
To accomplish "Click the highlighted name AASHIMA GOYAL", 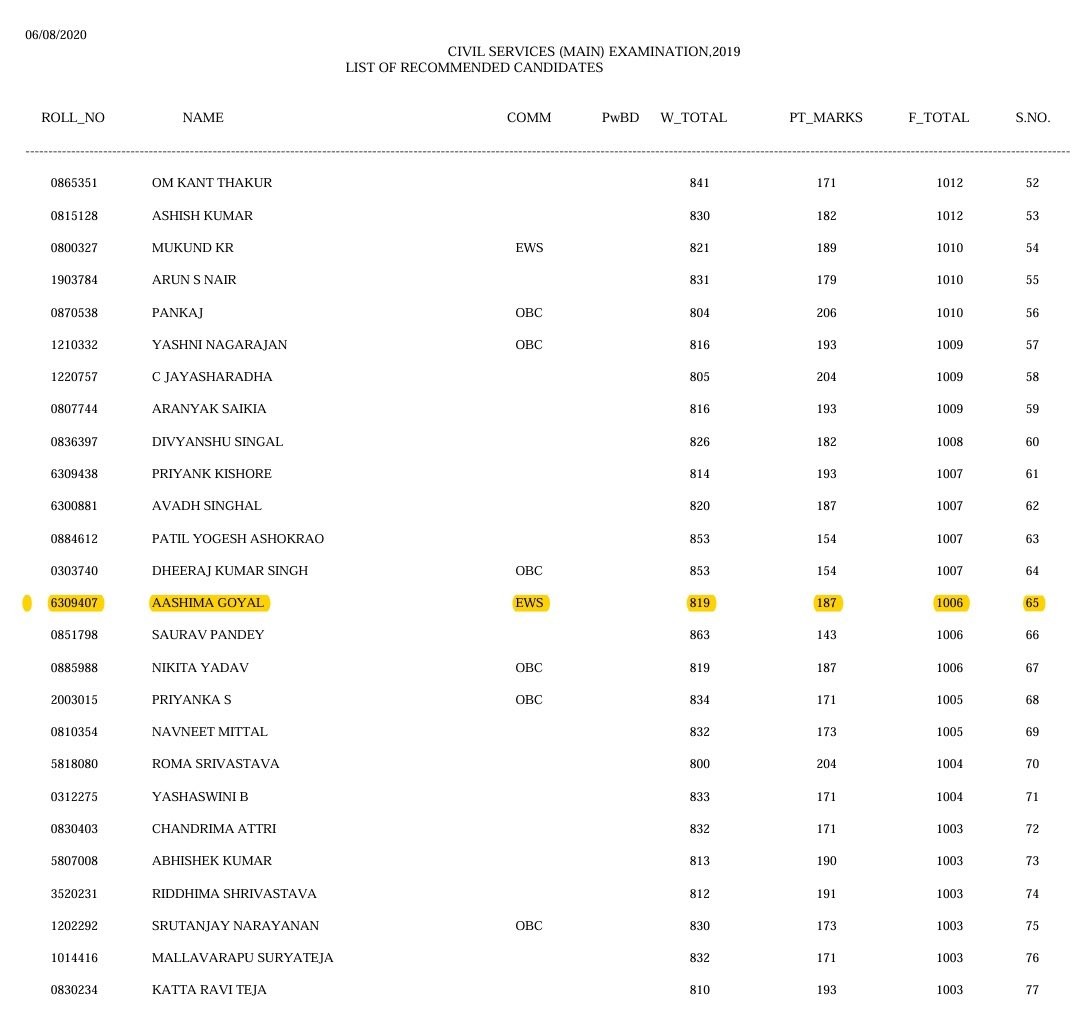I will 209,603.
